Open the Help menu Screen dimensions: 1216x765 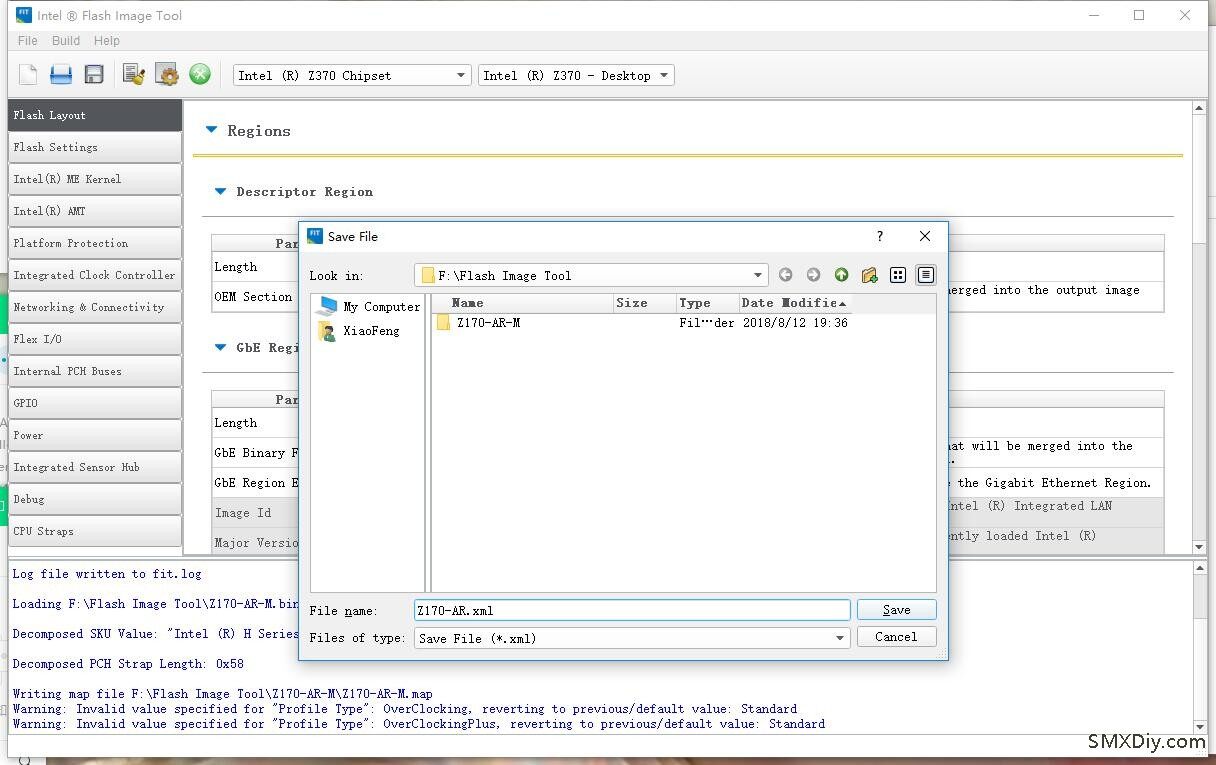pos(107,41)
